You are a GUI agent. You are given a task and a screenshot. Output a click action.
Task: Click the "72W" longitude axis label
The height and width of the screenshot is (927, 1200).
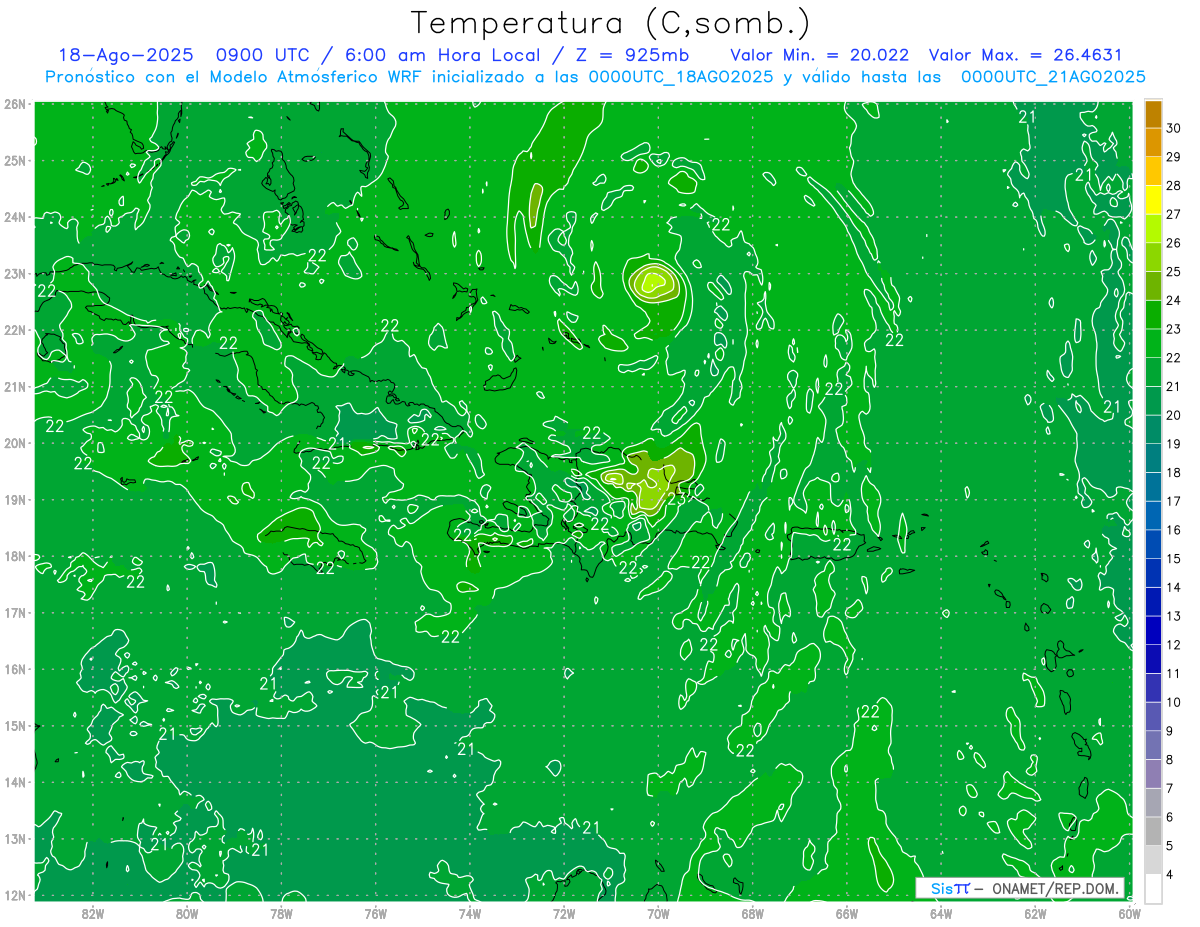point(564,913)
